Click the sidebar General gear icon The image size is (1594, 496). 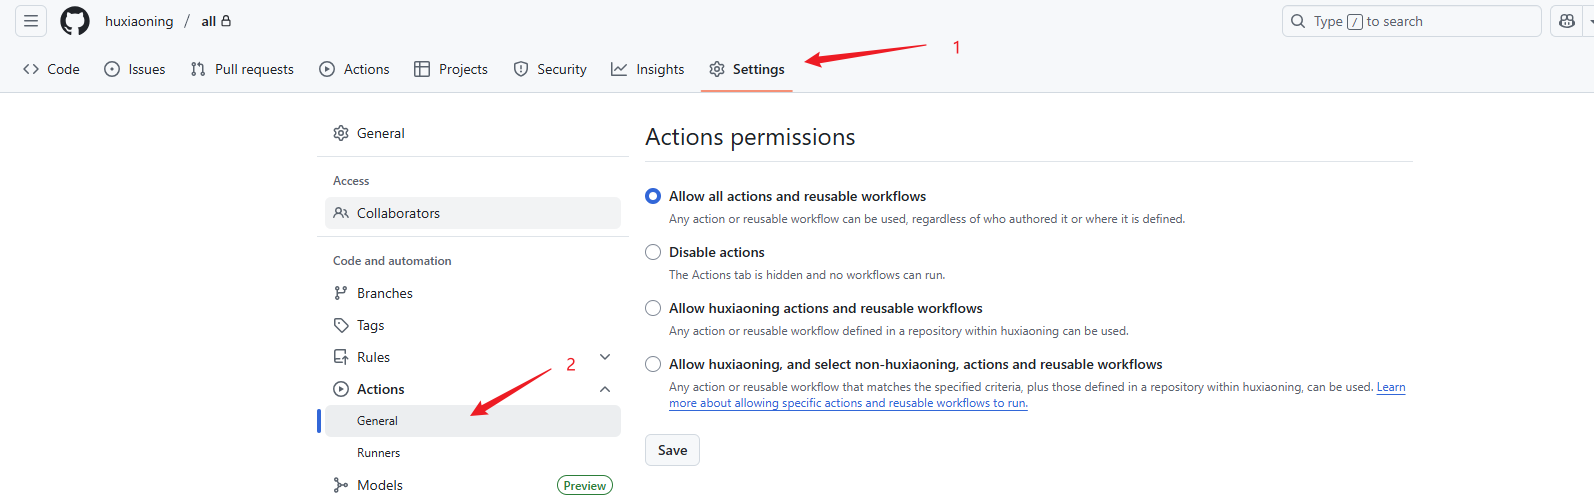click(x=341, y=133)
